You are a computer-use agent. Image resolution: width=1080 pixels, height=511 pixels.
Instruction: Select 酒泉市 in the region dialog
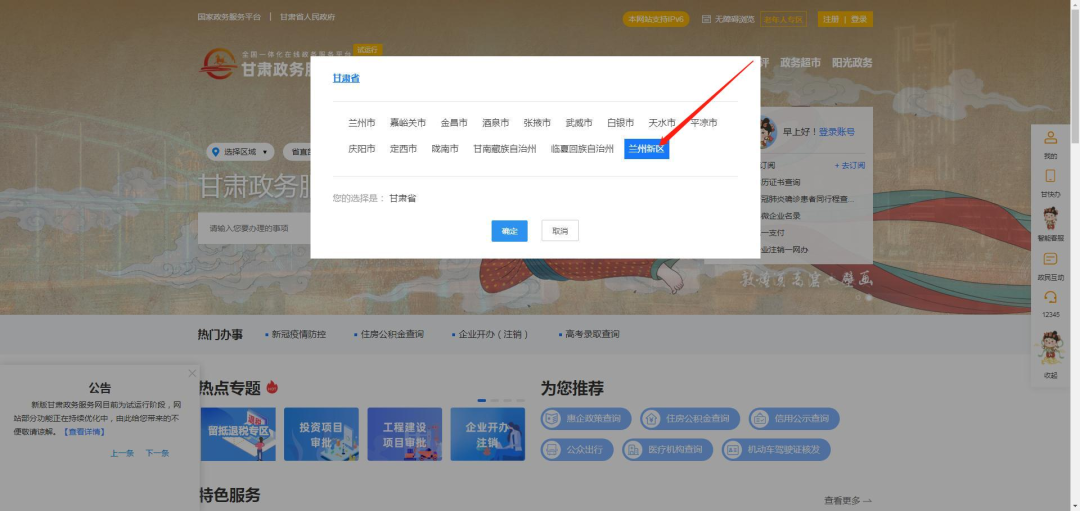(x=495, y=123)
